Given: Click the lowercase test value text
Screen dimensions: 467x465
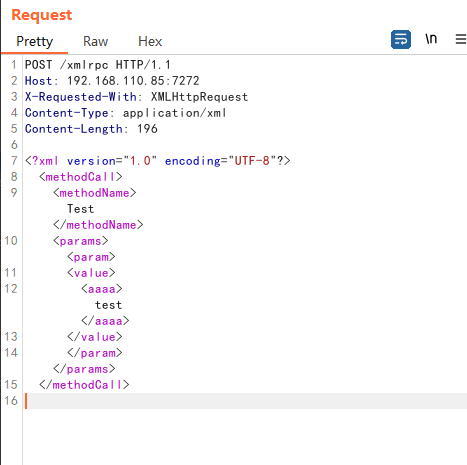Looking at the screenshot, I should pyautogui.click(x=109, y=305).
